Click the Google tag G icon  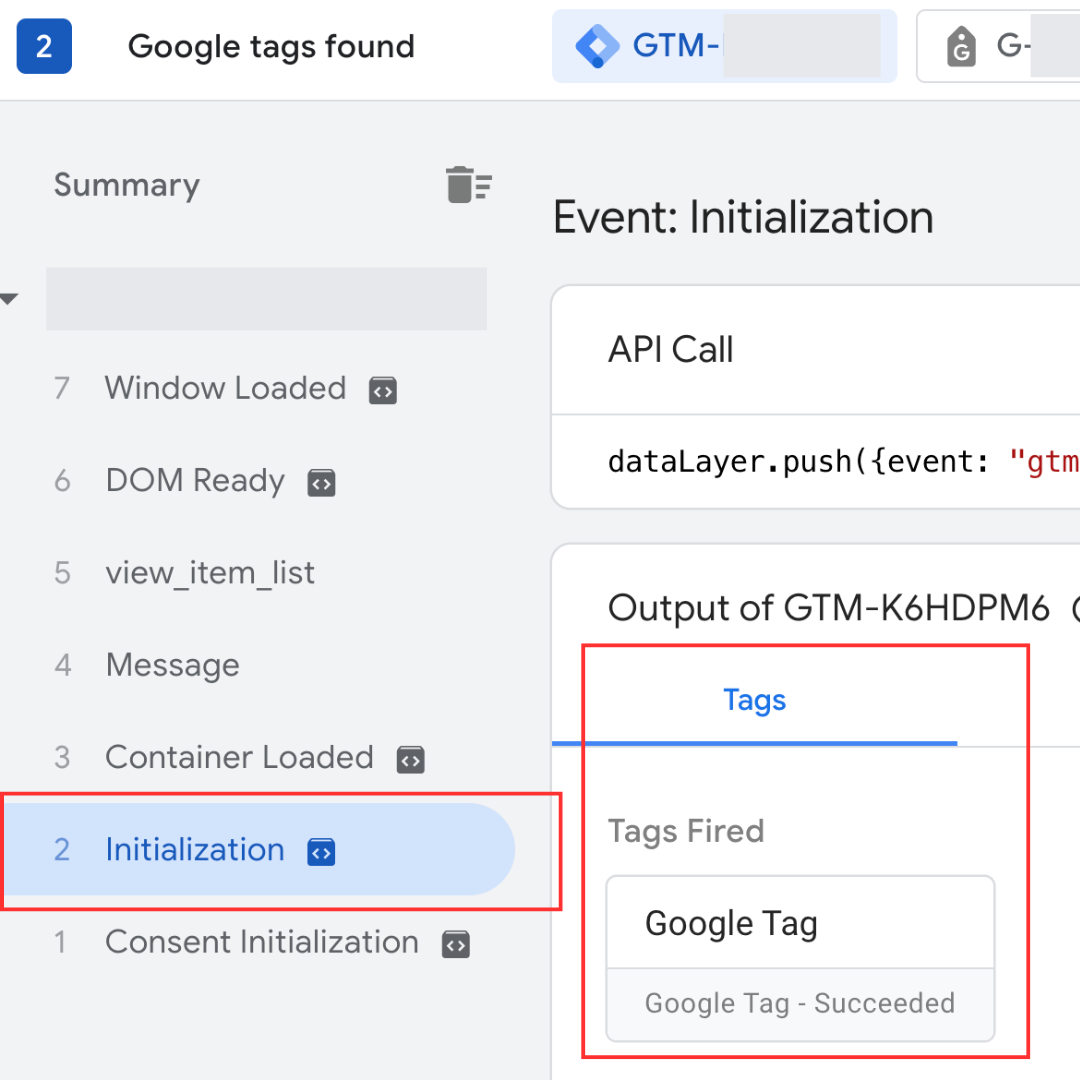point(962,47)
